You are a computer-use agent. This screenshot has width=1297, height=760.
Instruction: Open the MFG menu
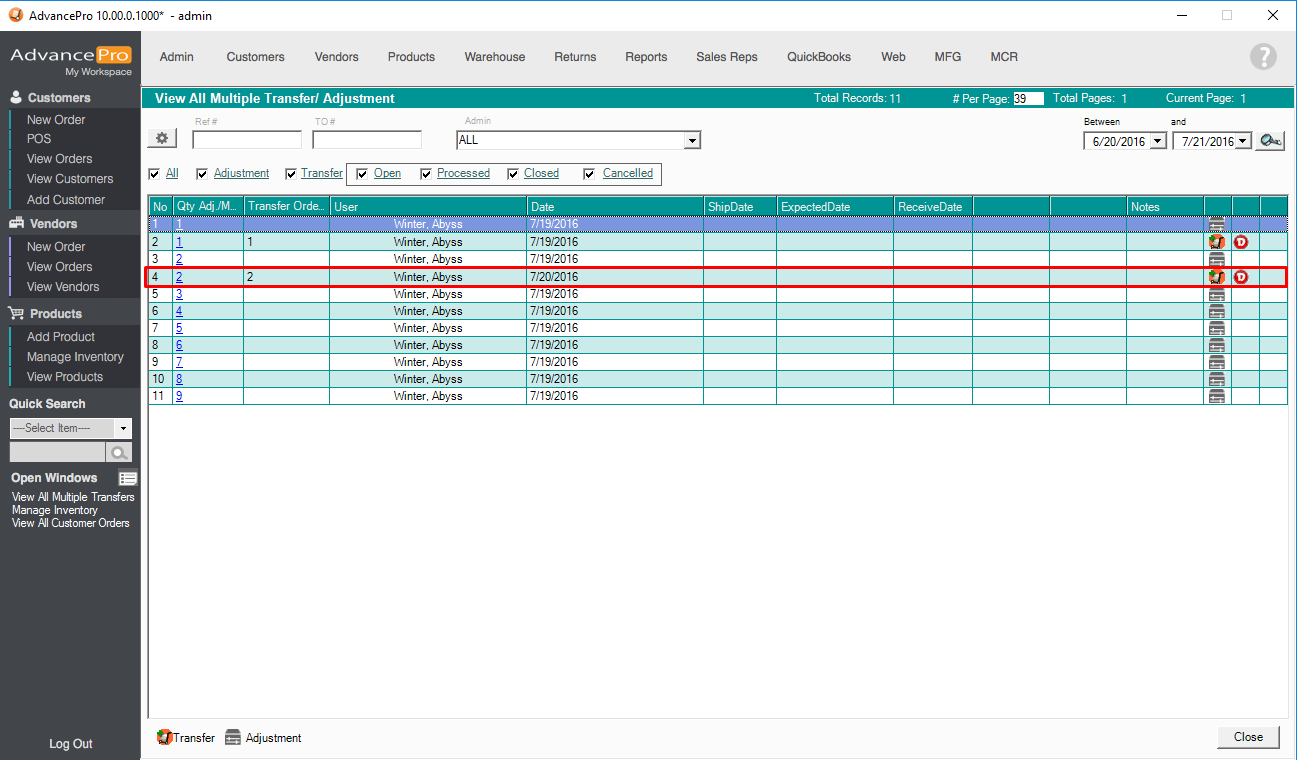(x=948, y=57)
